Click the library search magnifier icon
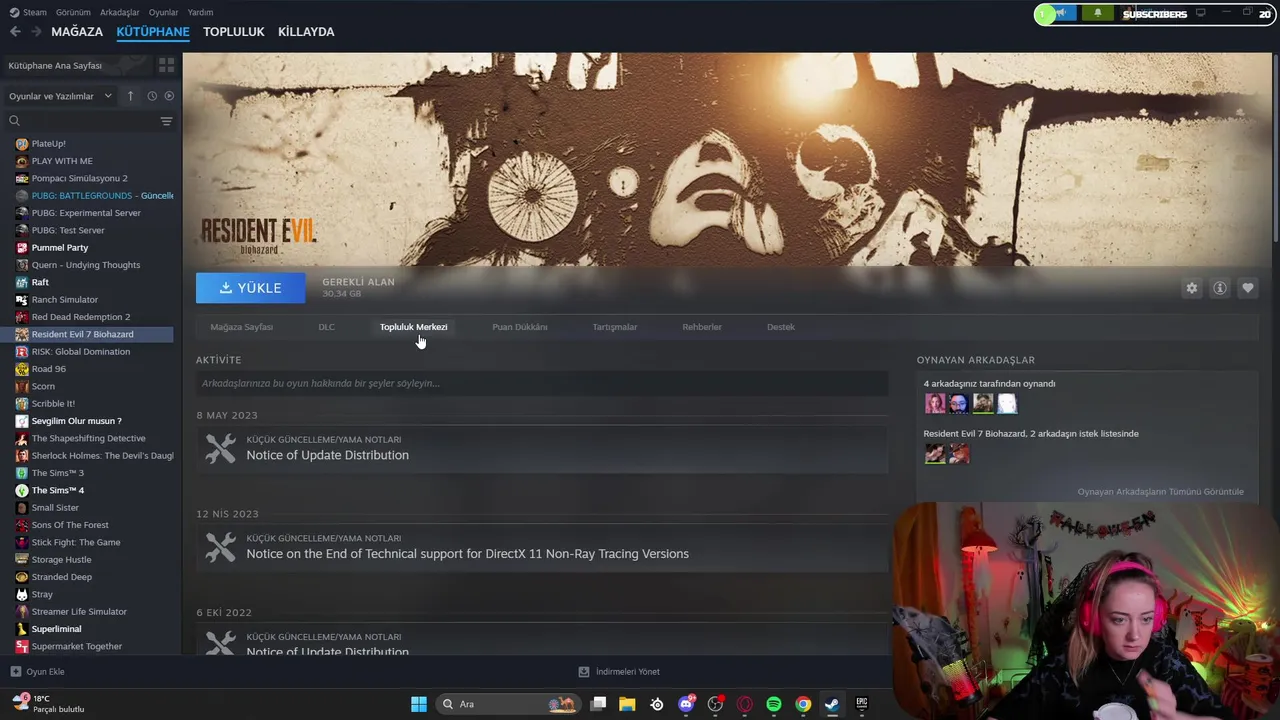Image resolution: width=1280 pixels, height=720 pixels. click(14, 121)
